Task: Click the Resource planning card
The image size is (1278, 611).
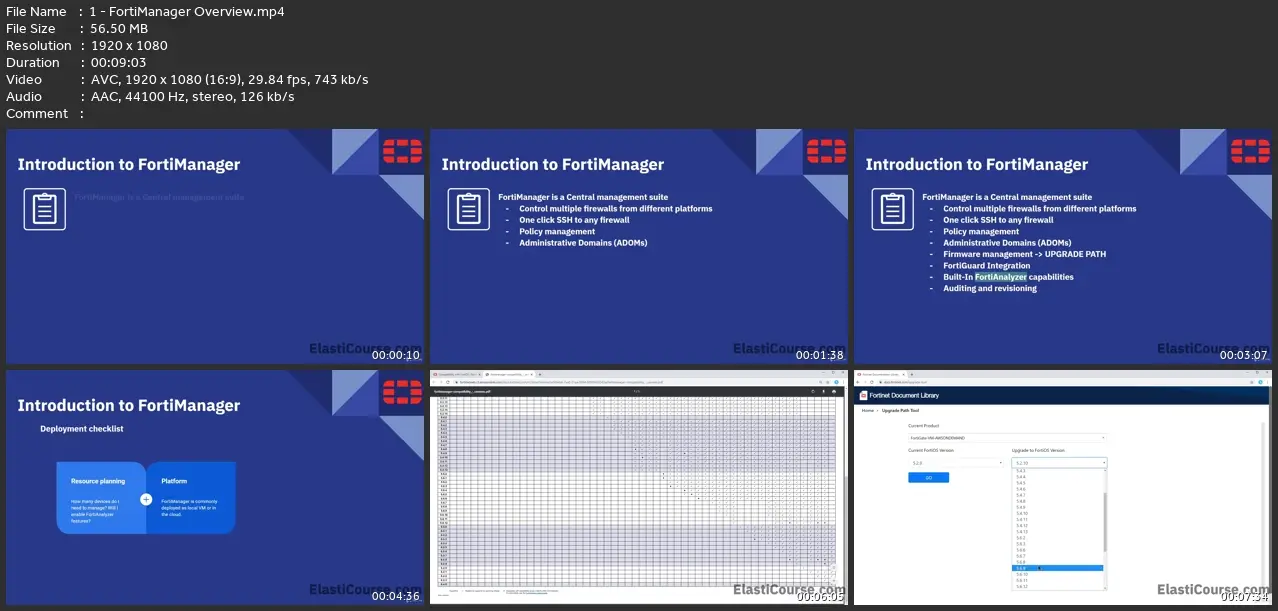Action: [102, 498]
